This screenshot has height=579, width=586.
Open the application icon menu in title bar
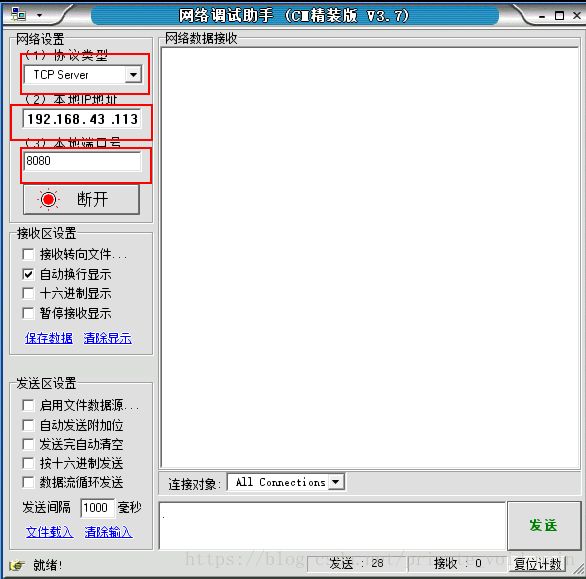(x=19, y=15)
